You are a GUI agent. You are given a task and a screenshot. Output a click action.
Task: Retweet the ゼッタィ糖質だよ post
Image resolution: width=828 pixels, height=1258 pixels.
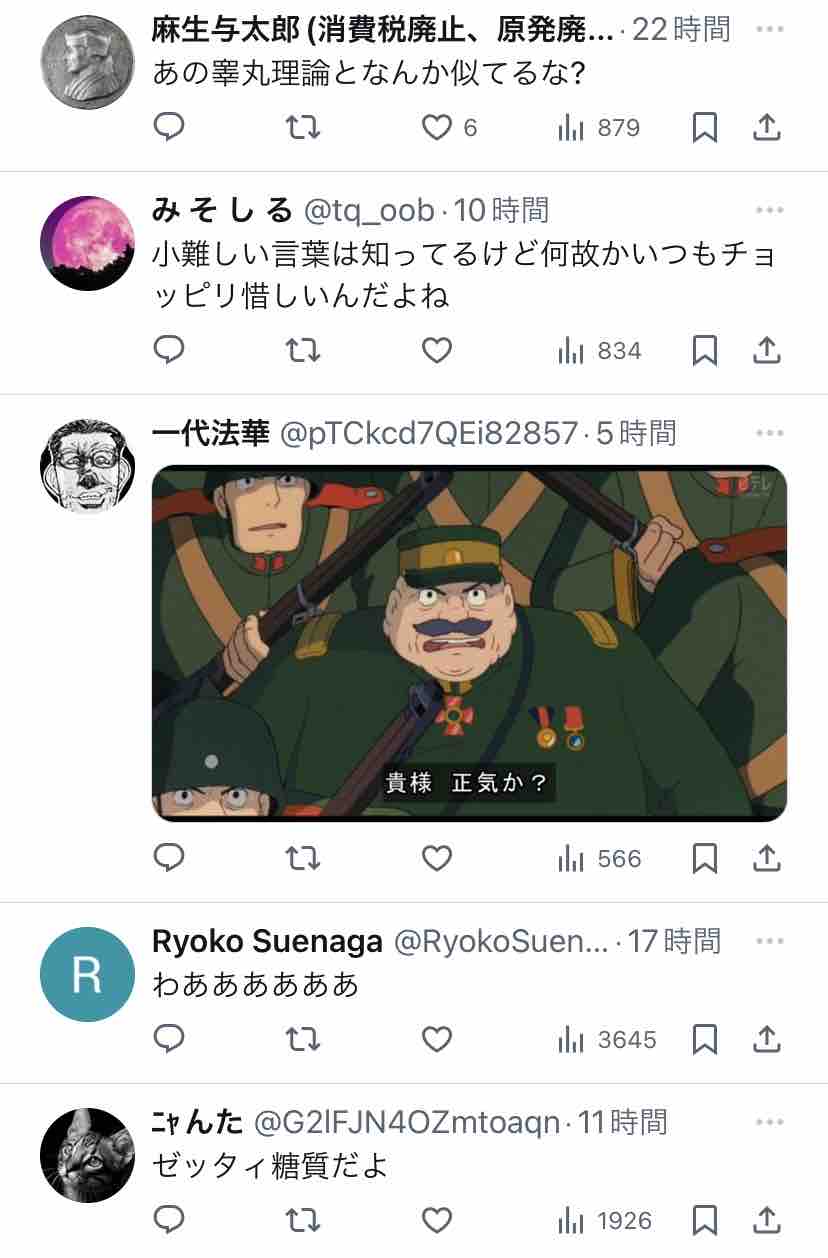[303, 1220]
